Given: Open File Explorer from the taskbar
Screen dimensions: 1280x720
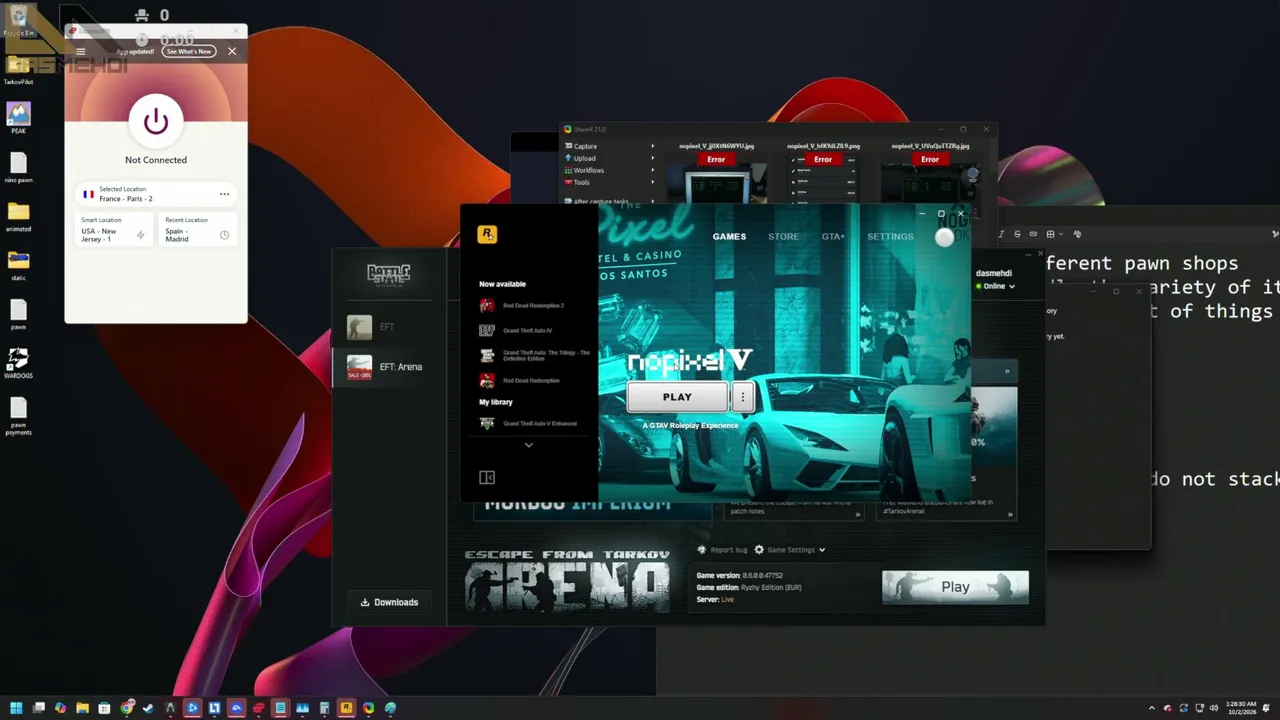Looking at the screenshot, I should point(82,708).
